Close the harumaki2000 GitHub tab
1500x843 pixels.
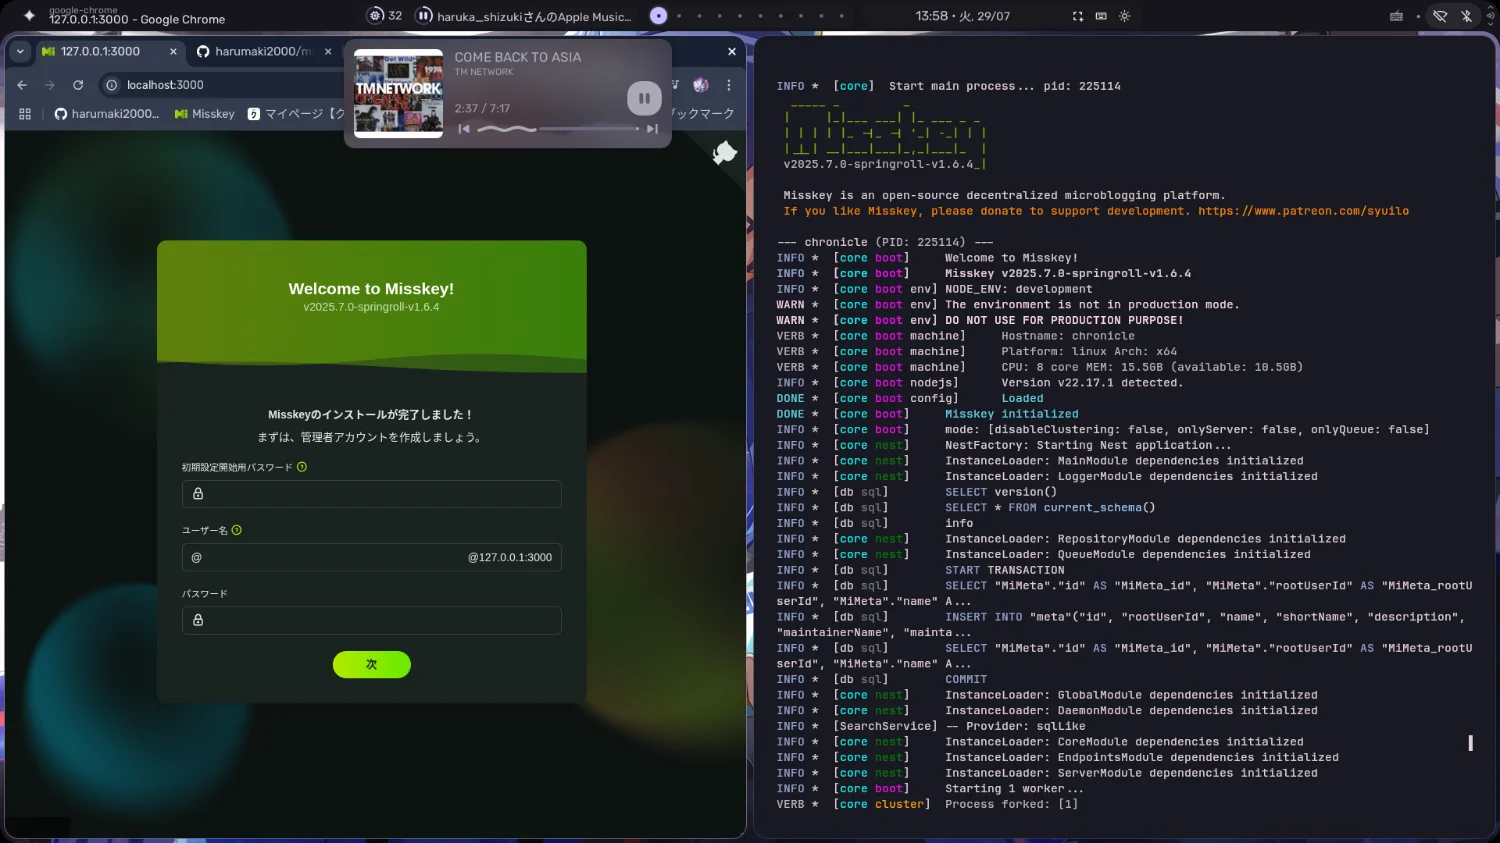328,51
